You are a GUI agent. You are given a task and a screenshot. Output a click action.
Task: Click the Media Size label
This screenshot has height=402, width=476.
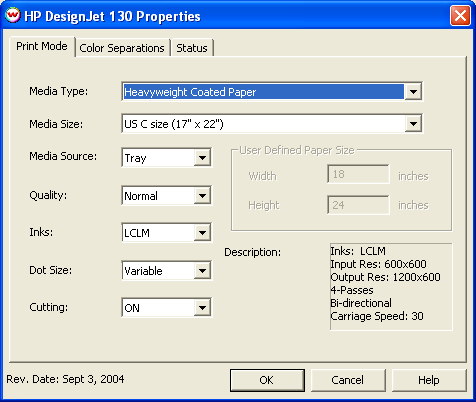coord(56,124)
